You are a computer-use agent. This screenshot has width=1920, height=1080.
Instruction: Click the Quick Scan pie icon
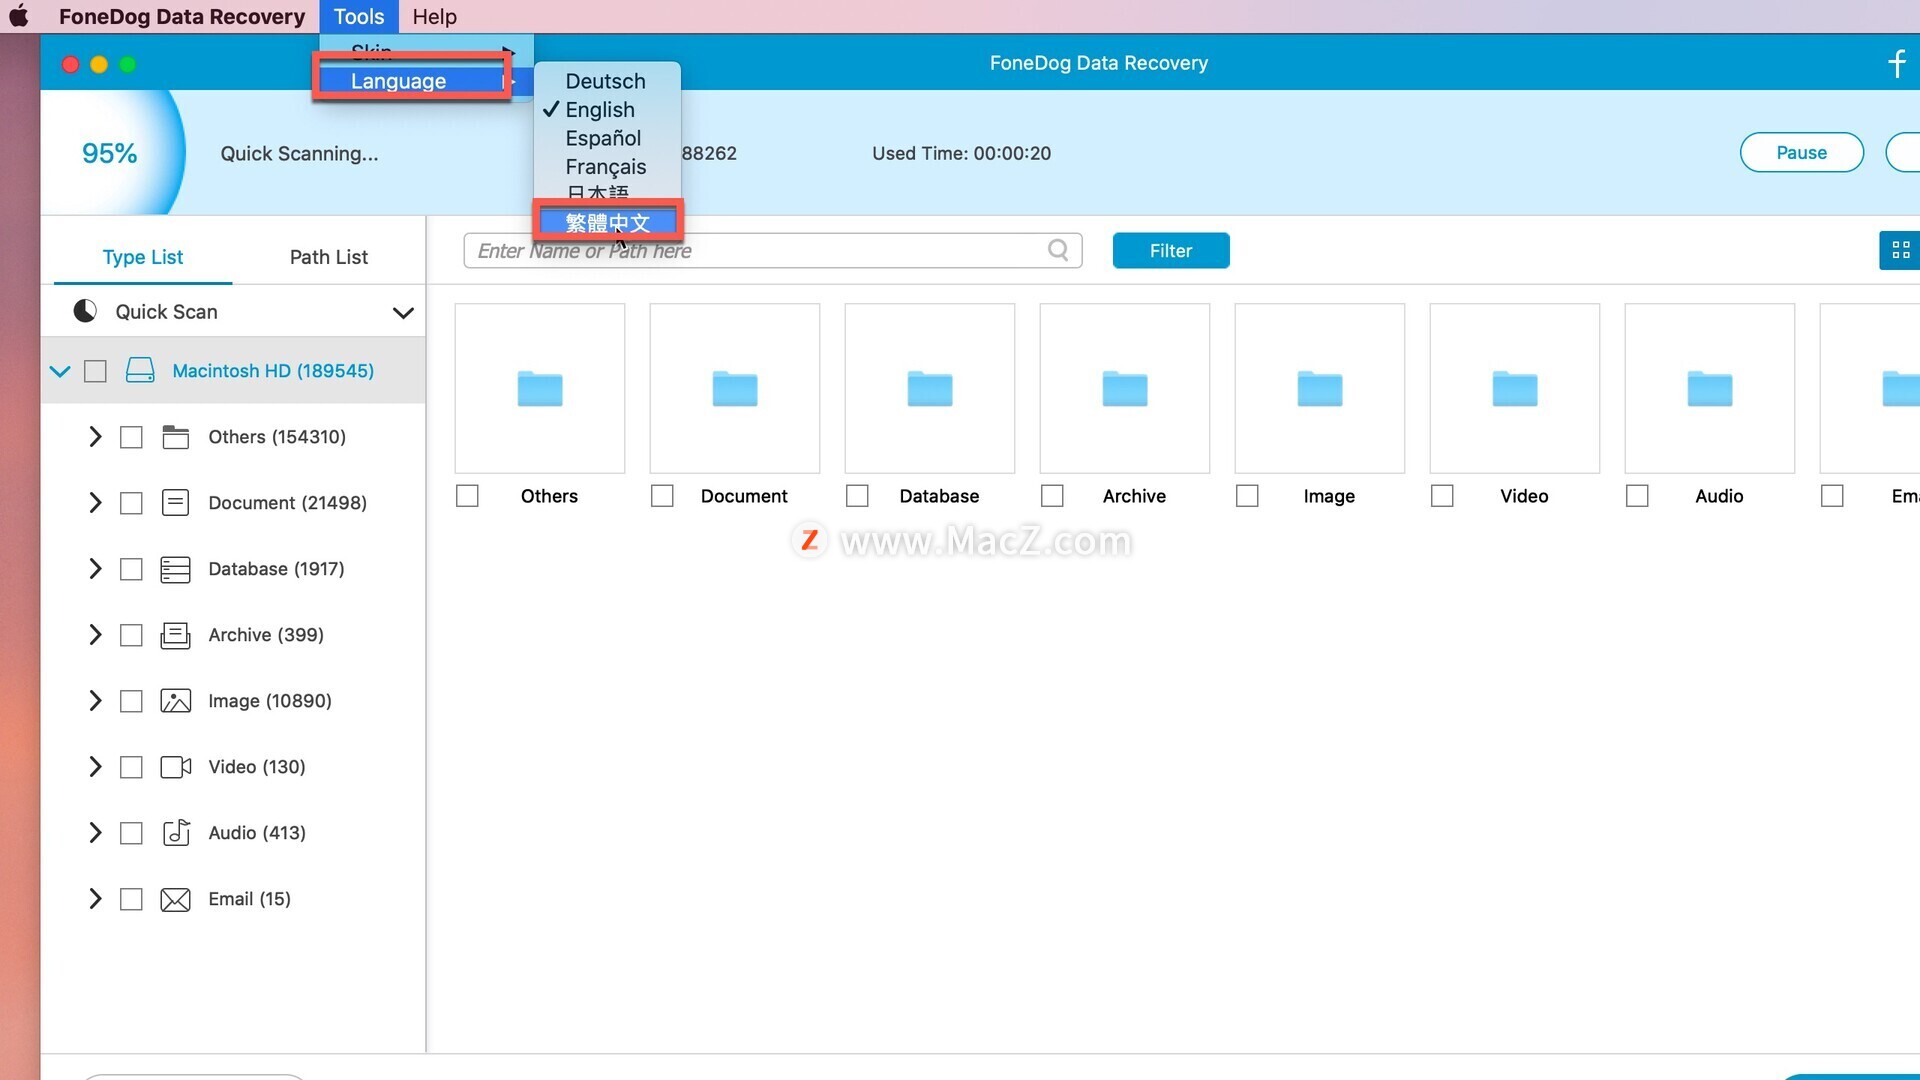(x=85, y=311)
